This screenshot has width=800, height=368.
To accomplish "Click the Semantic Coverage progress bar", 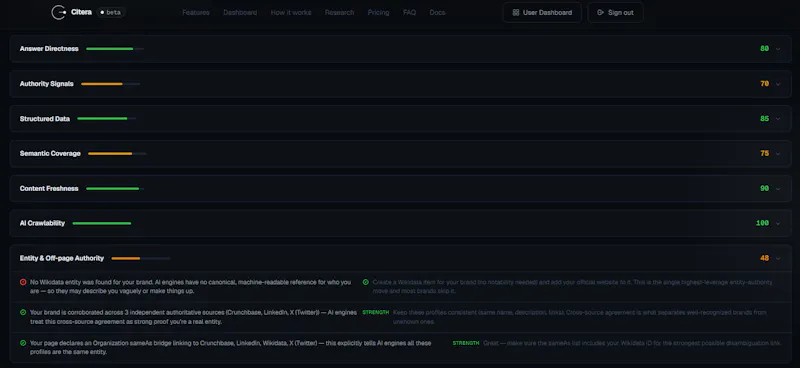I will (117, 154).
